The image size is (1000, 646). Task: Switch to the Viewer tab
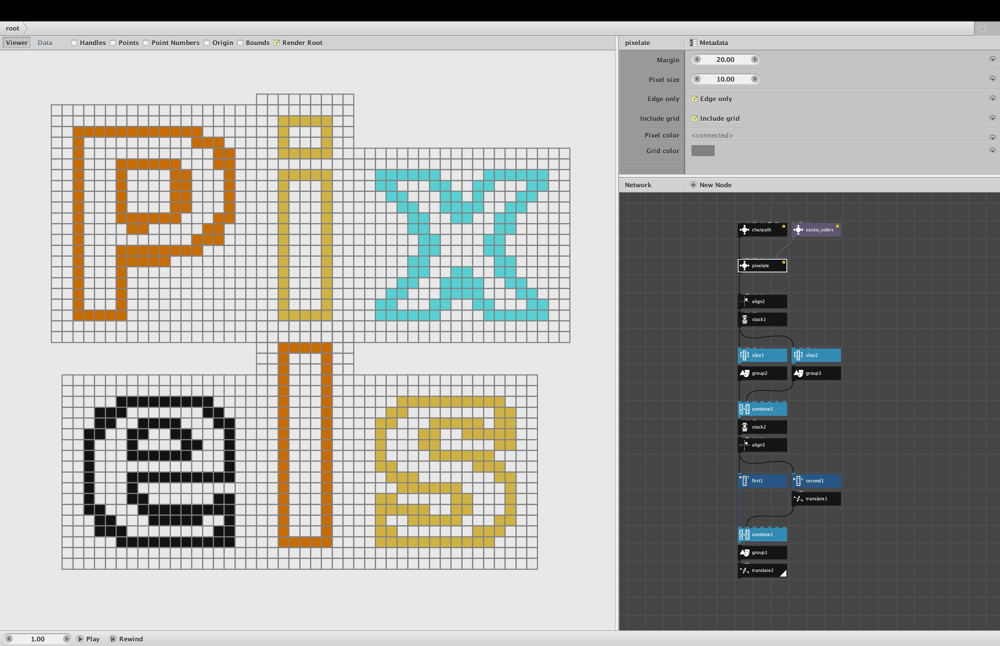pyautogui.click(x=17, y=43)
